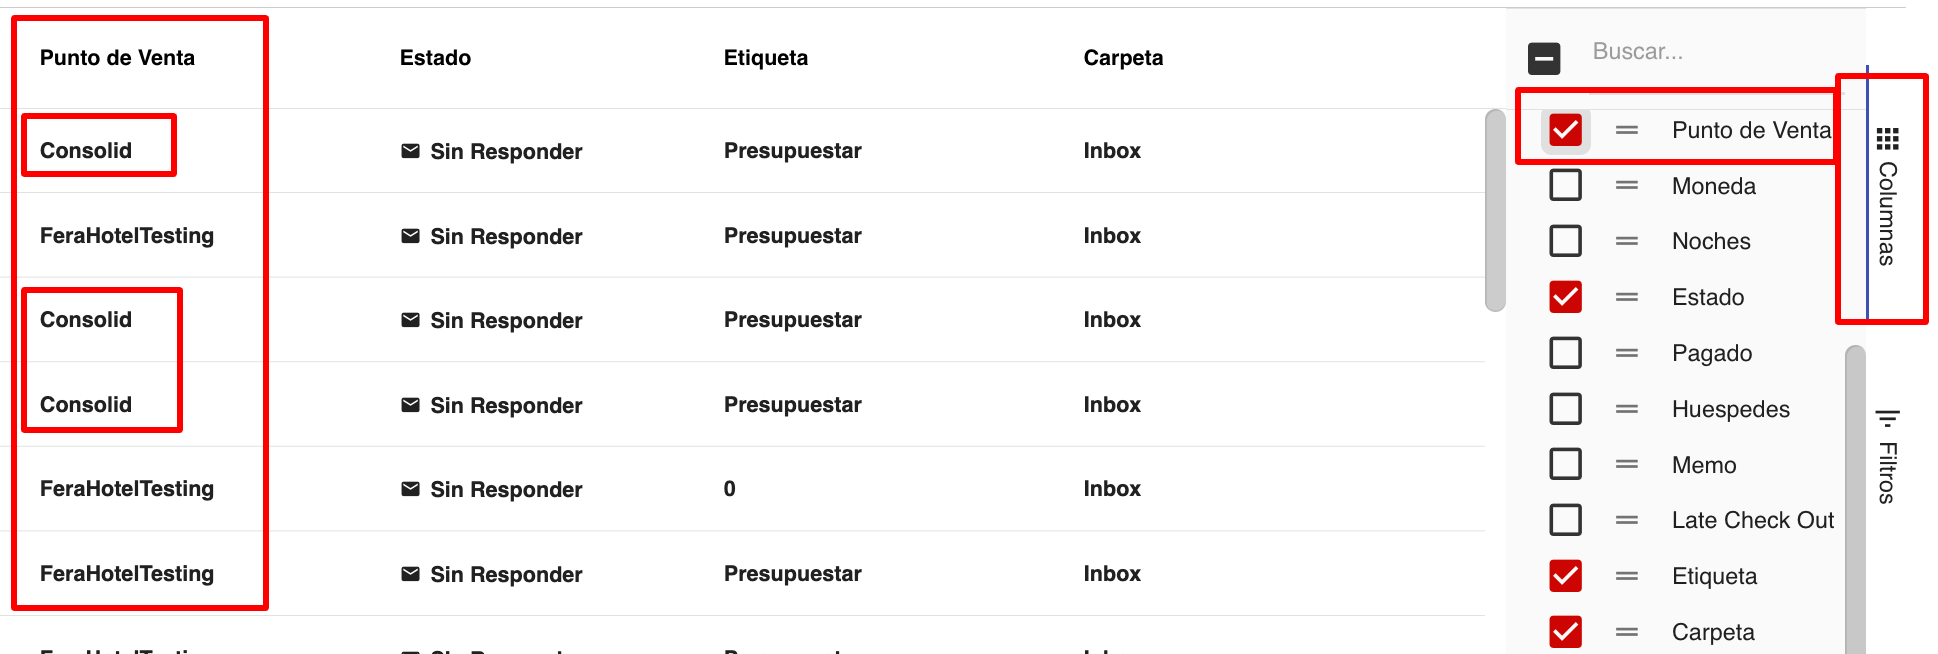Sort by the Etiqueta column header
1938x654 pixels.
[x=765, y=58]
